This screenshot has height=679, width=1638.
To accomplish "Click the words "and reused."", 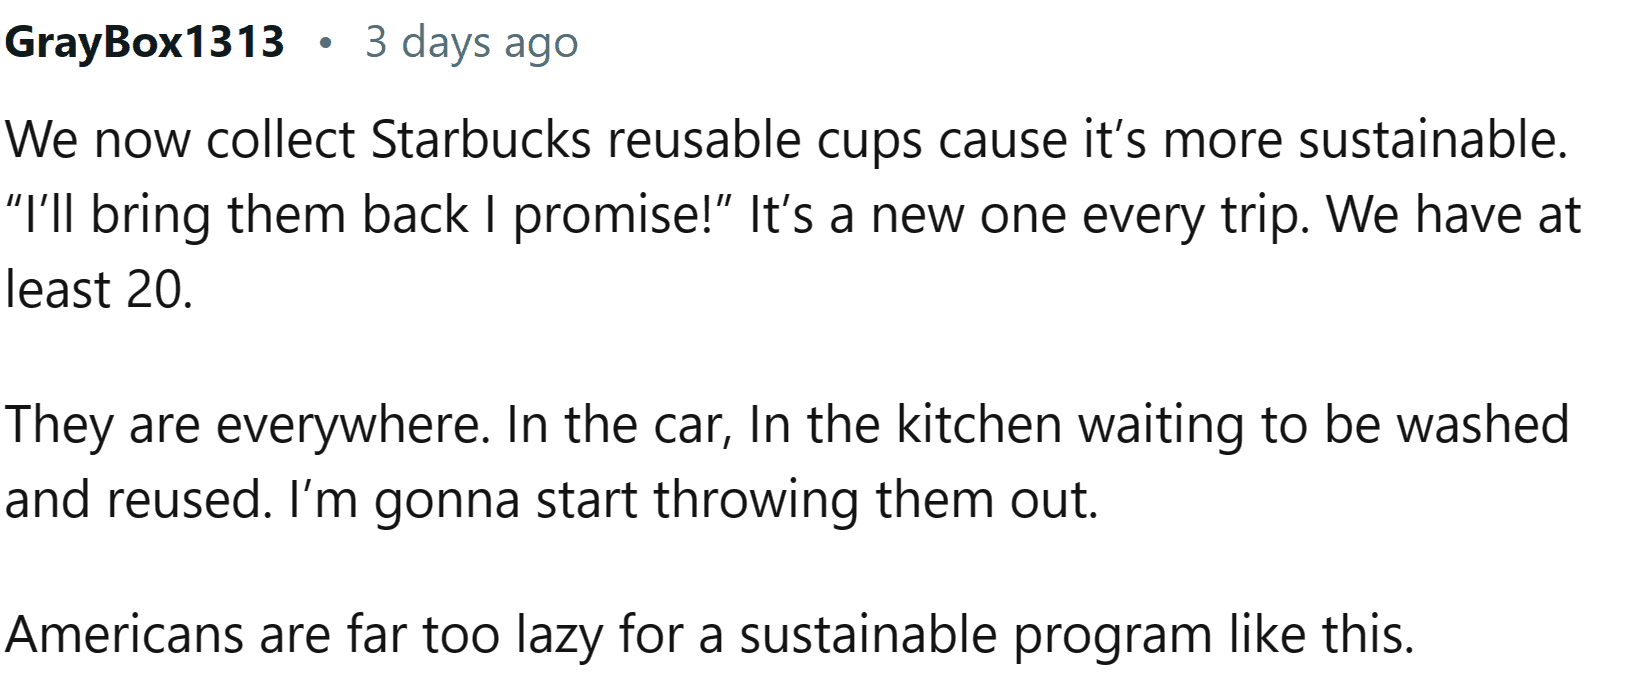I will [139, 499].
